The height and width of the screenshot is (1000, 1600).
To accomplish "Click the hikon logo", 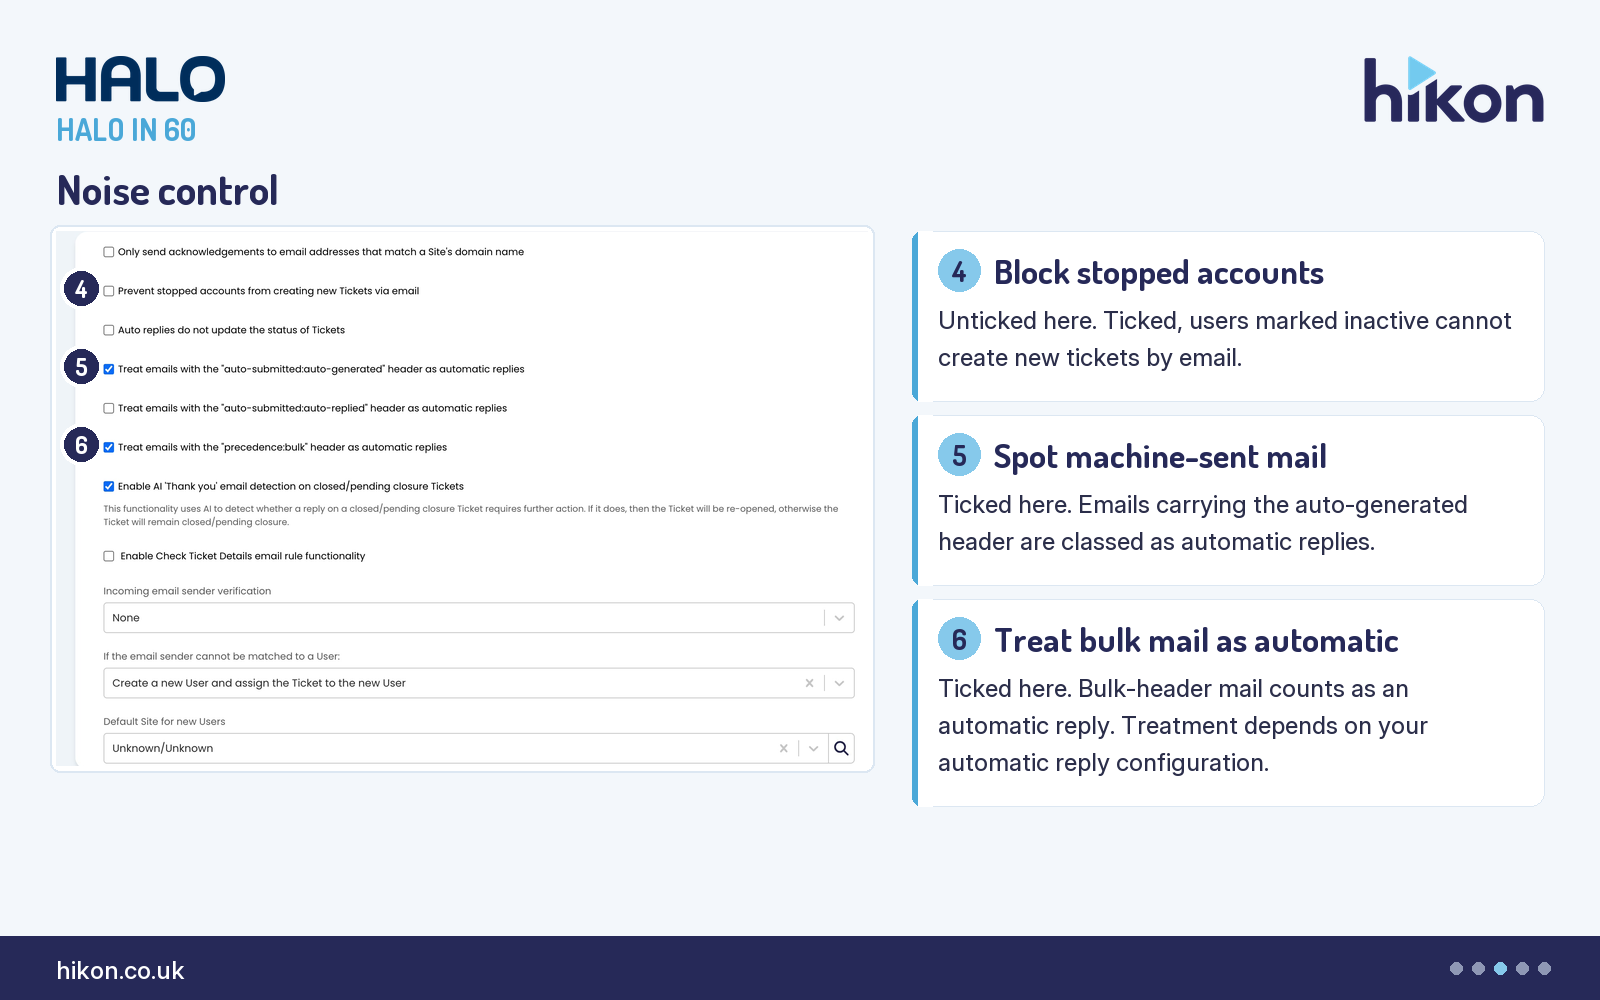I will coord(1453,90).
